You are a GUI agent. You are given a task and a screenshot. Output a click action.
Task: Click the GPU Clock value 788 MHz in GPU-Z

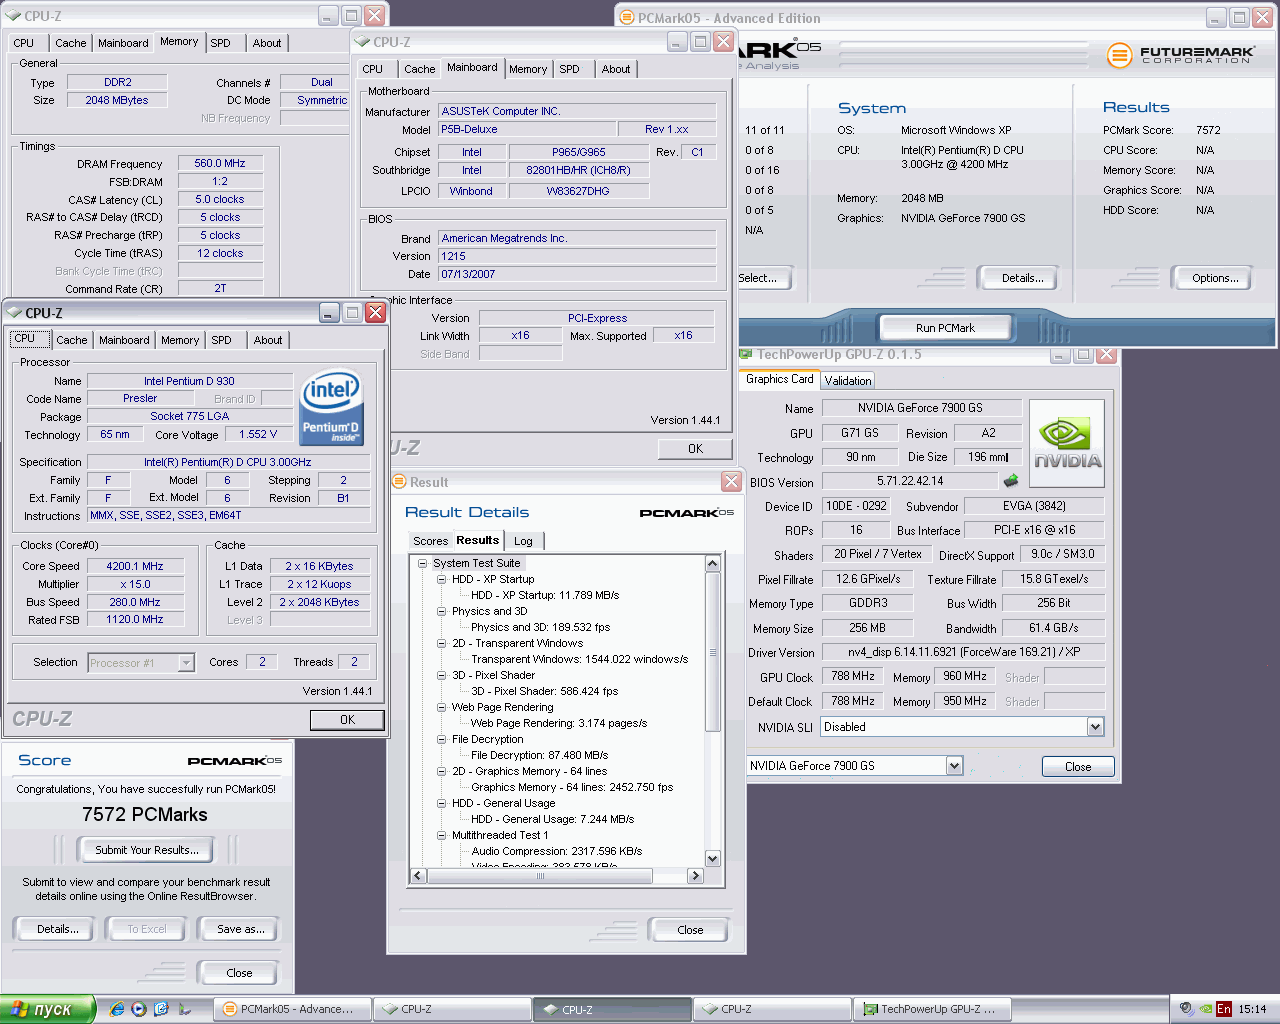(853, 676)
